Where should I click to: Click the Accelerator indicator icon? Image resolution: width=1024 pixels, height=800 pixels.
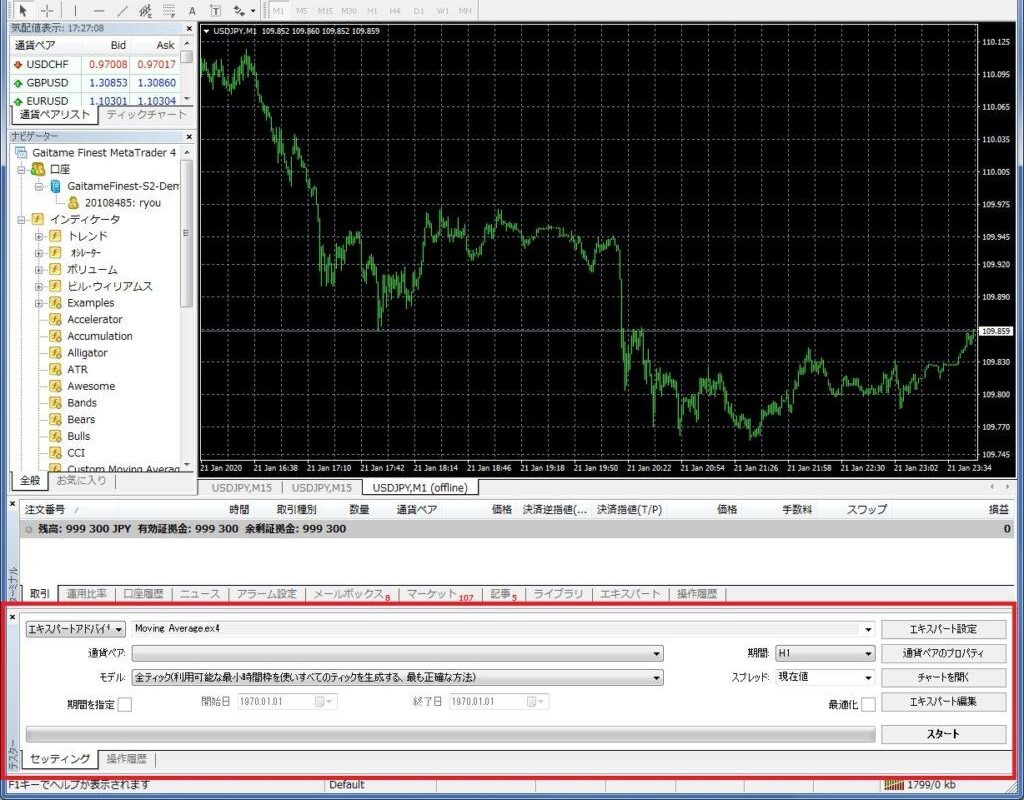[x=56, y=319]
